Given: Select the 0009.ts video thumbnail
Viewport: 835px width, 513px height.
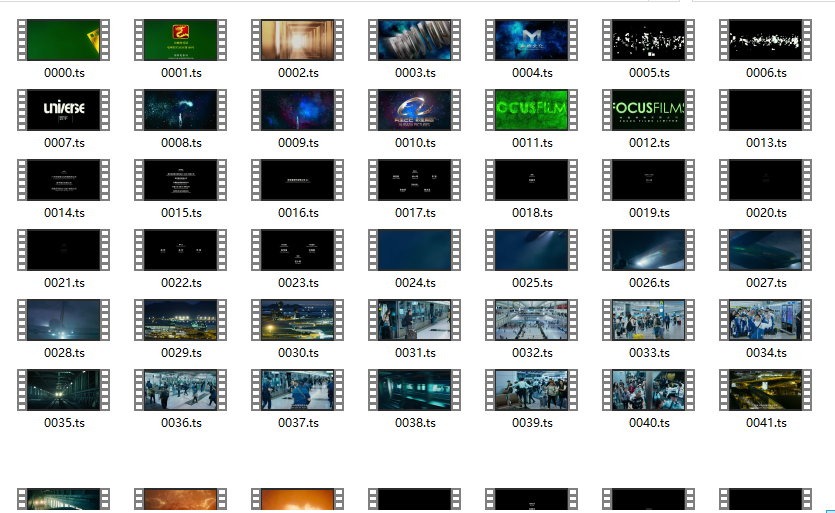Looking at the screenshot, I should tap(298, 110).
